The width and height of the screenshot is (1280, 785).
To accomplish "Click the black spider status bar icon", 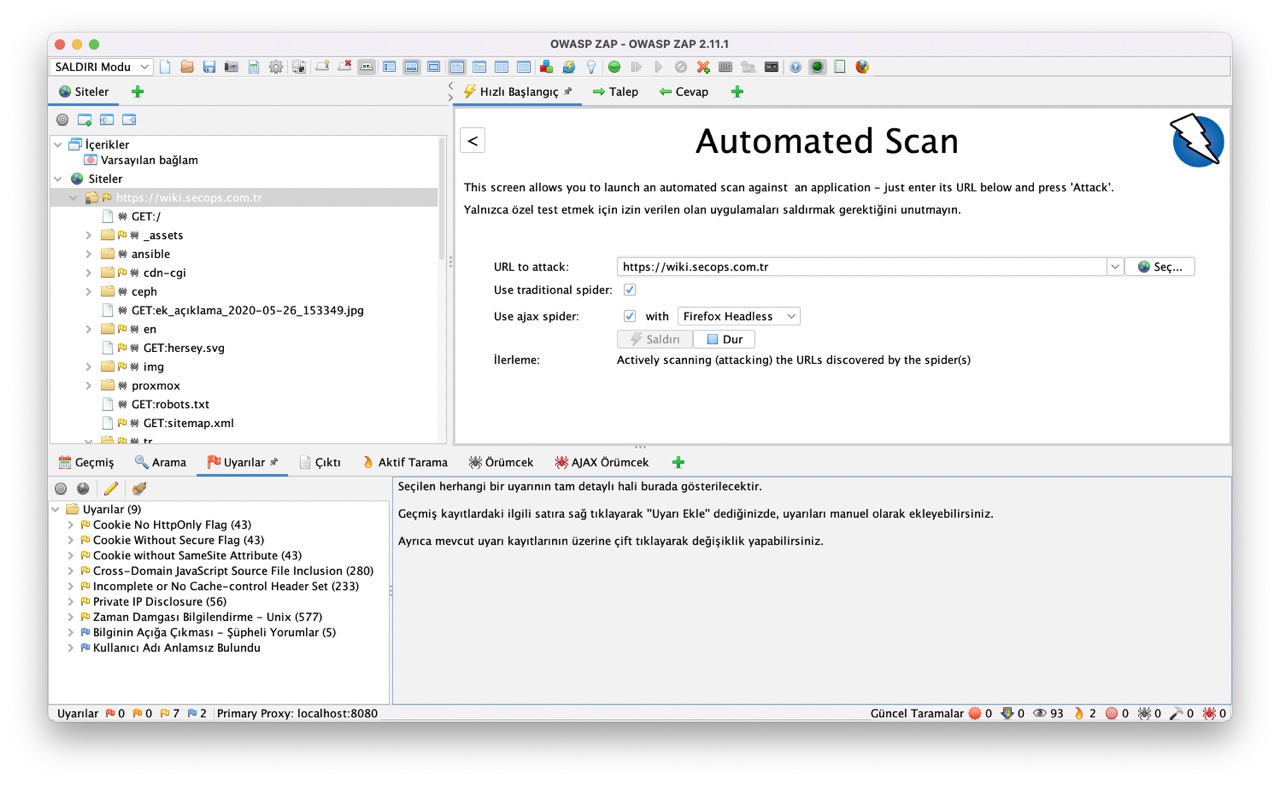I will (1144, 713).
